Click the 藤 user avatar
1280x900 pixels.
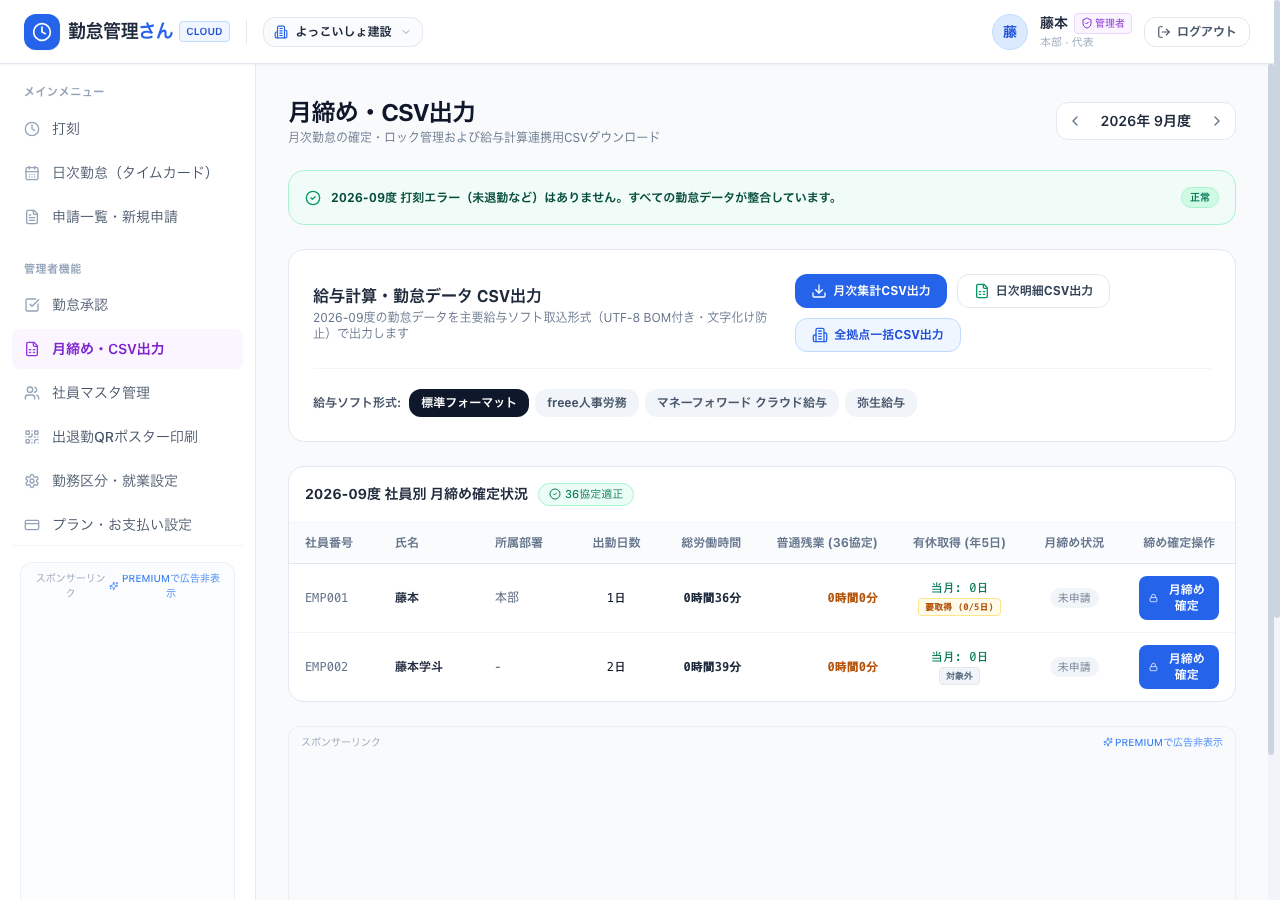click(x=1010, y=32)
